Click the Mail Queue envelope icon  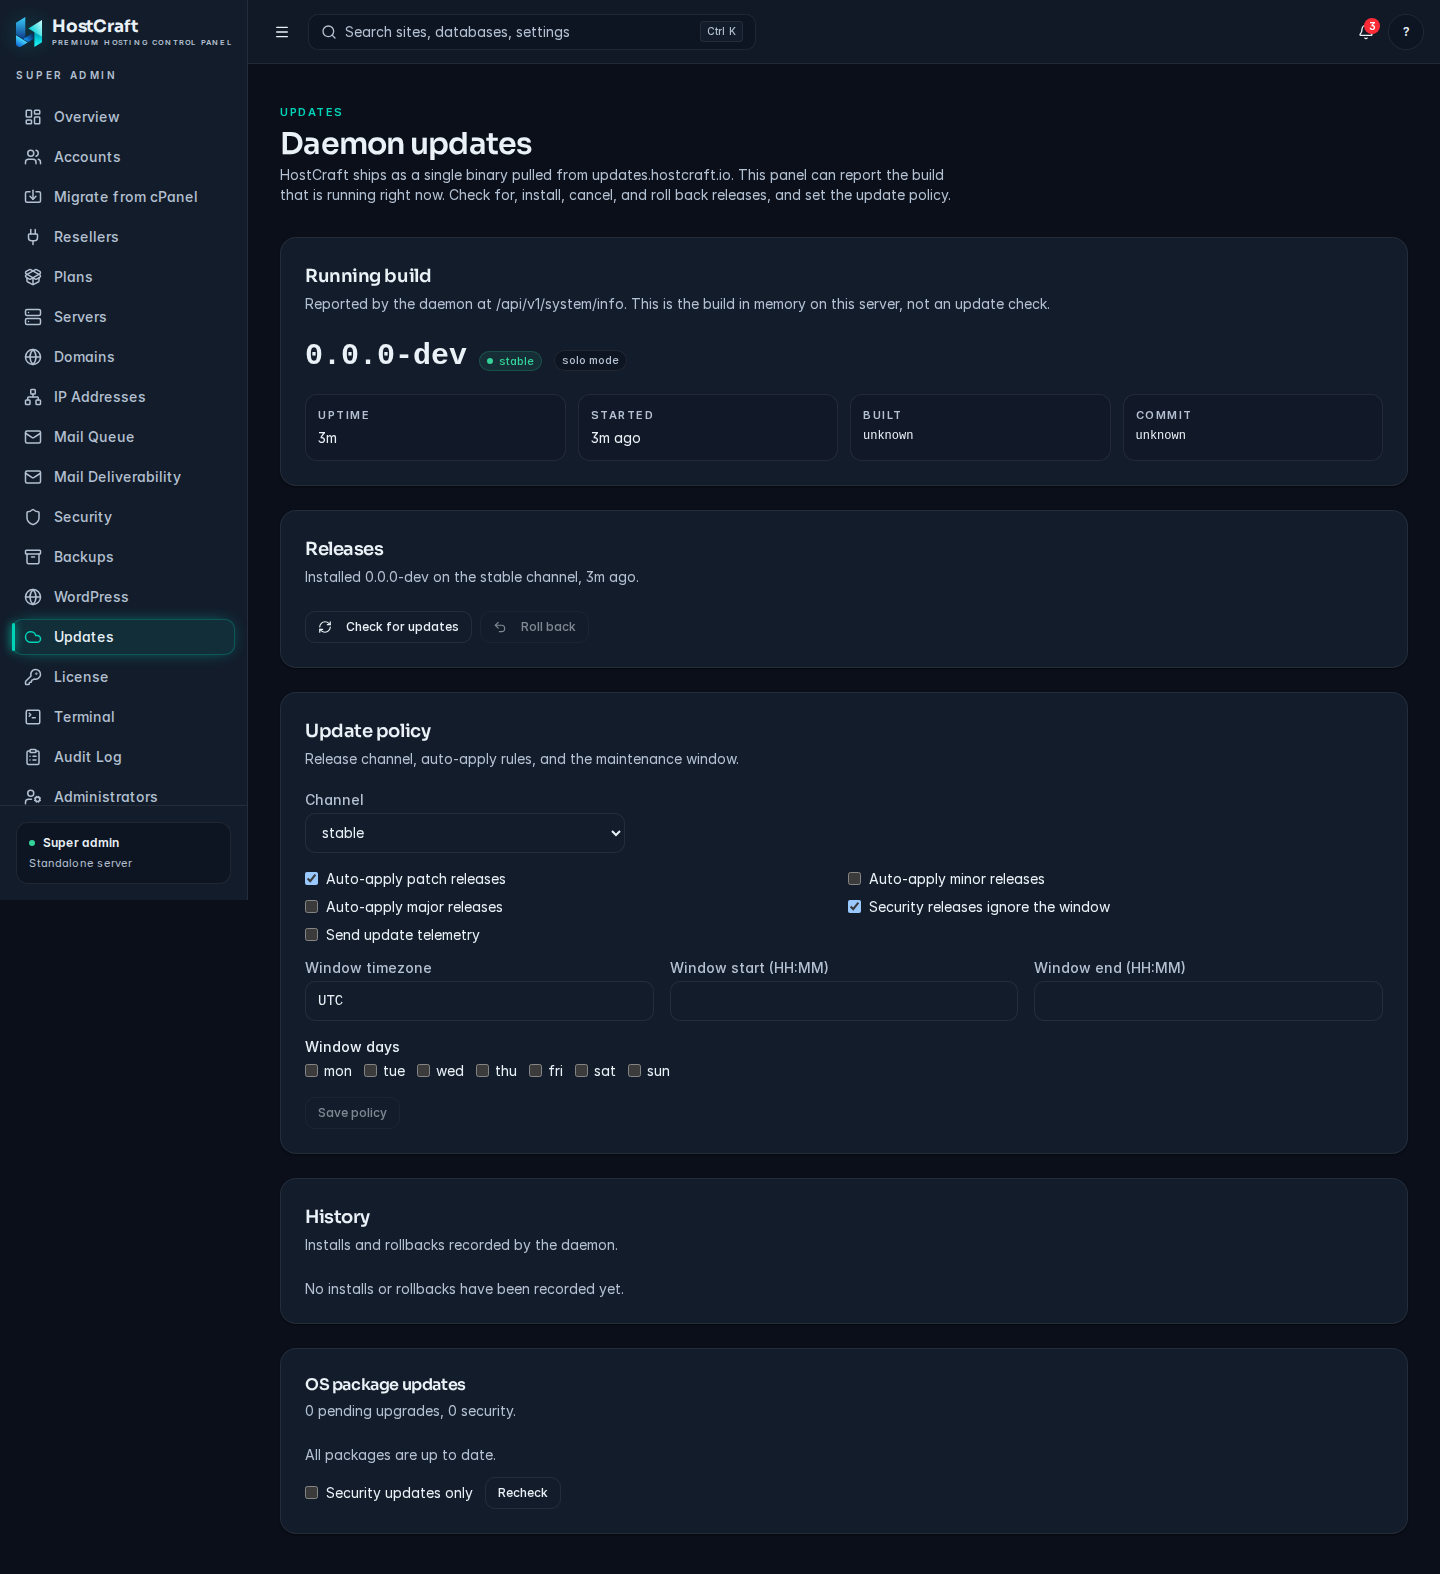click(33, 437)
